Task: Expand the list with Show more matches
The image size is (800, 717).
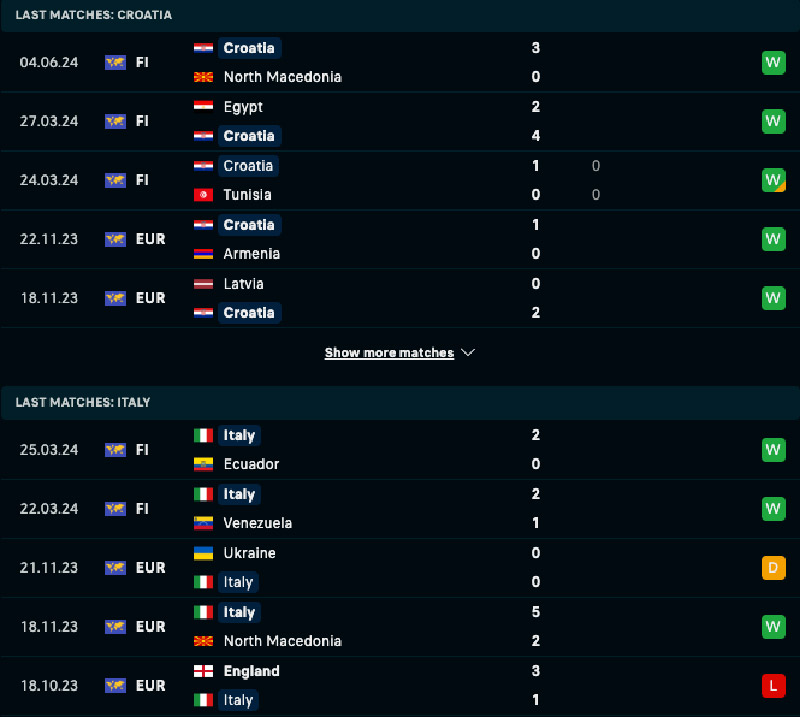Action: (389, 353)
